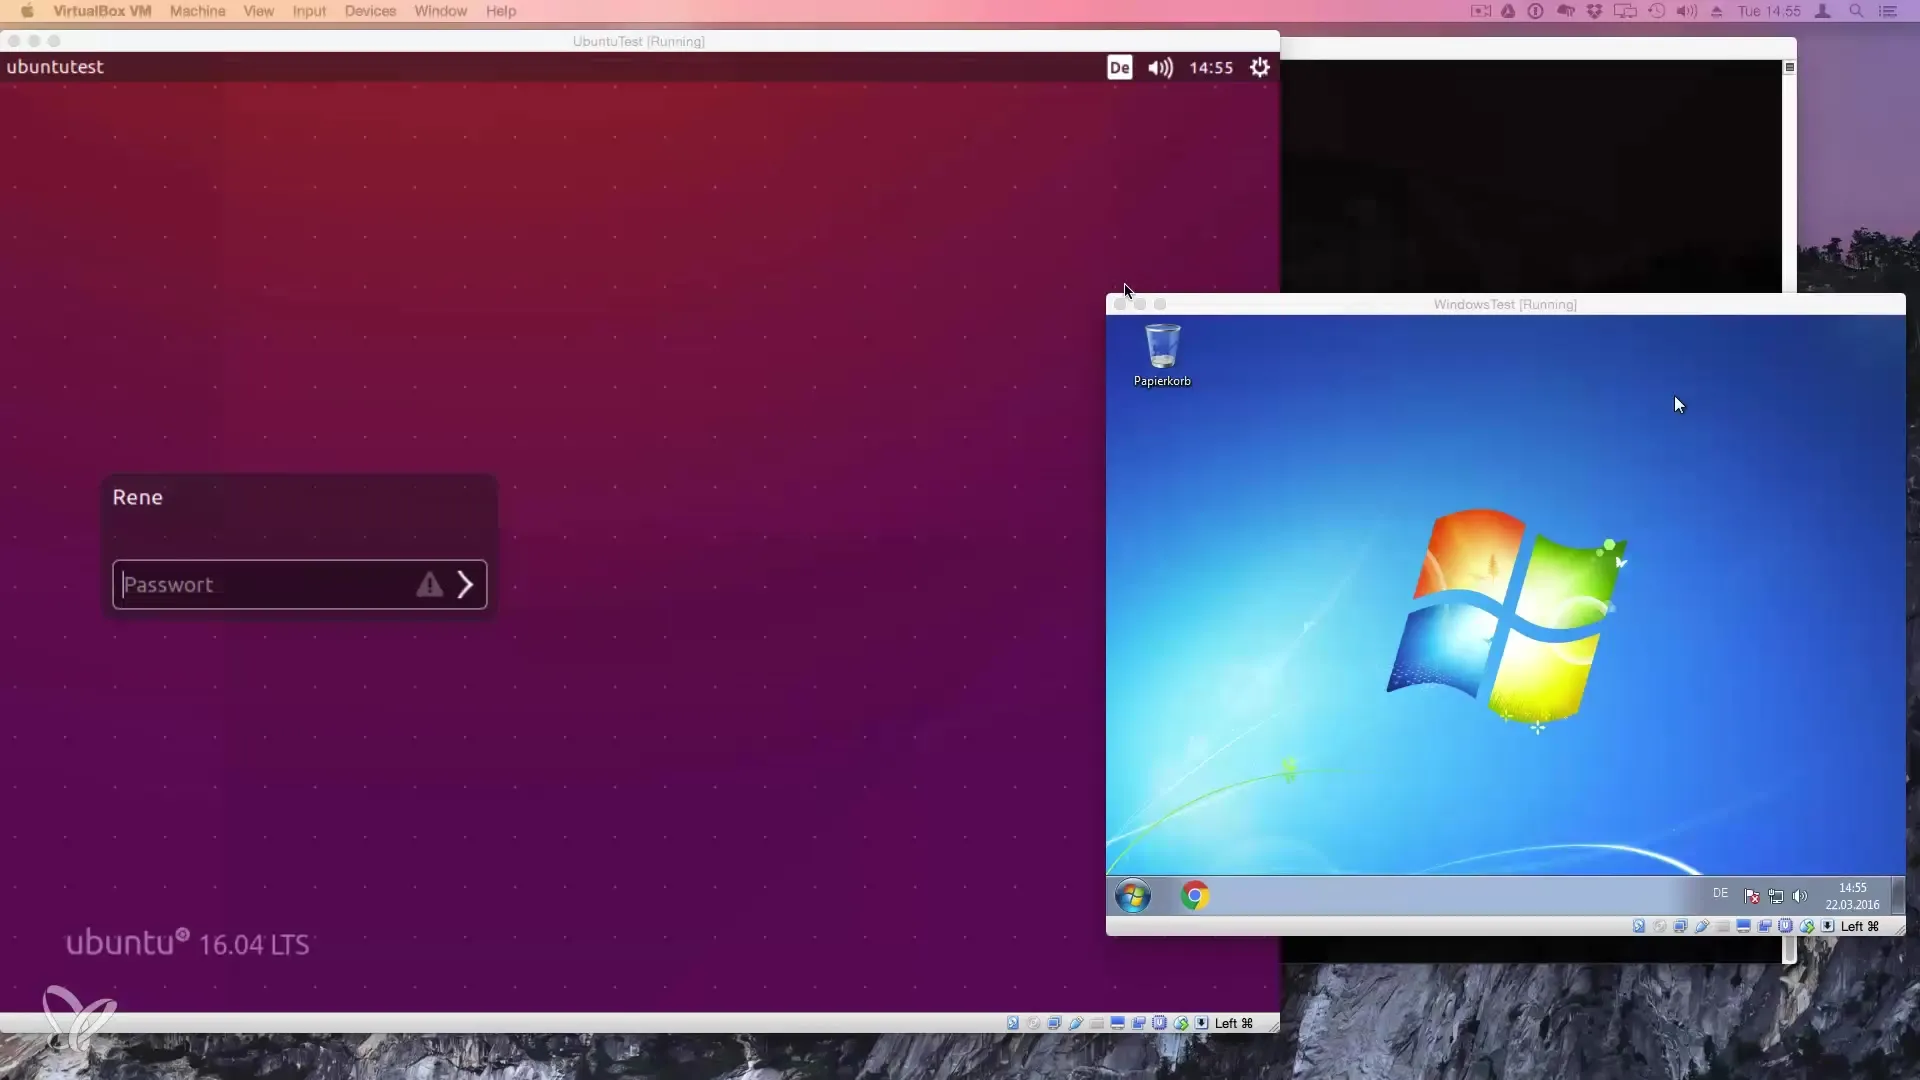Open the Input menu
1920x1080 pixels.
tap(310, 11)
